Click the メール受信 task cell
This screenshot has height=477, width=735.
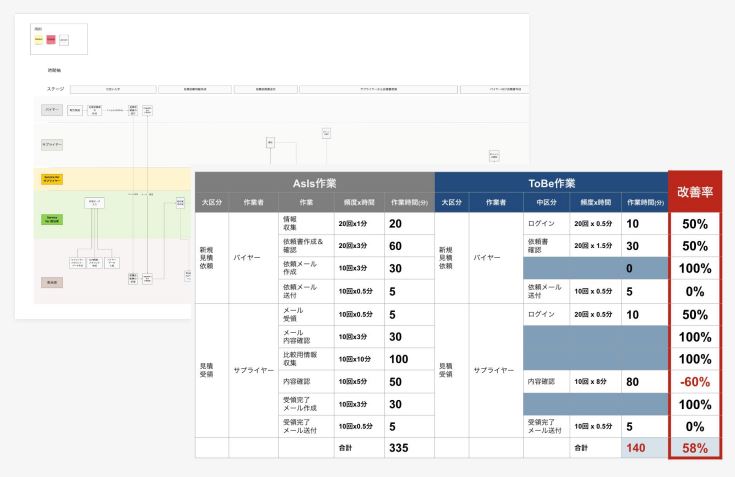[306, 314]
